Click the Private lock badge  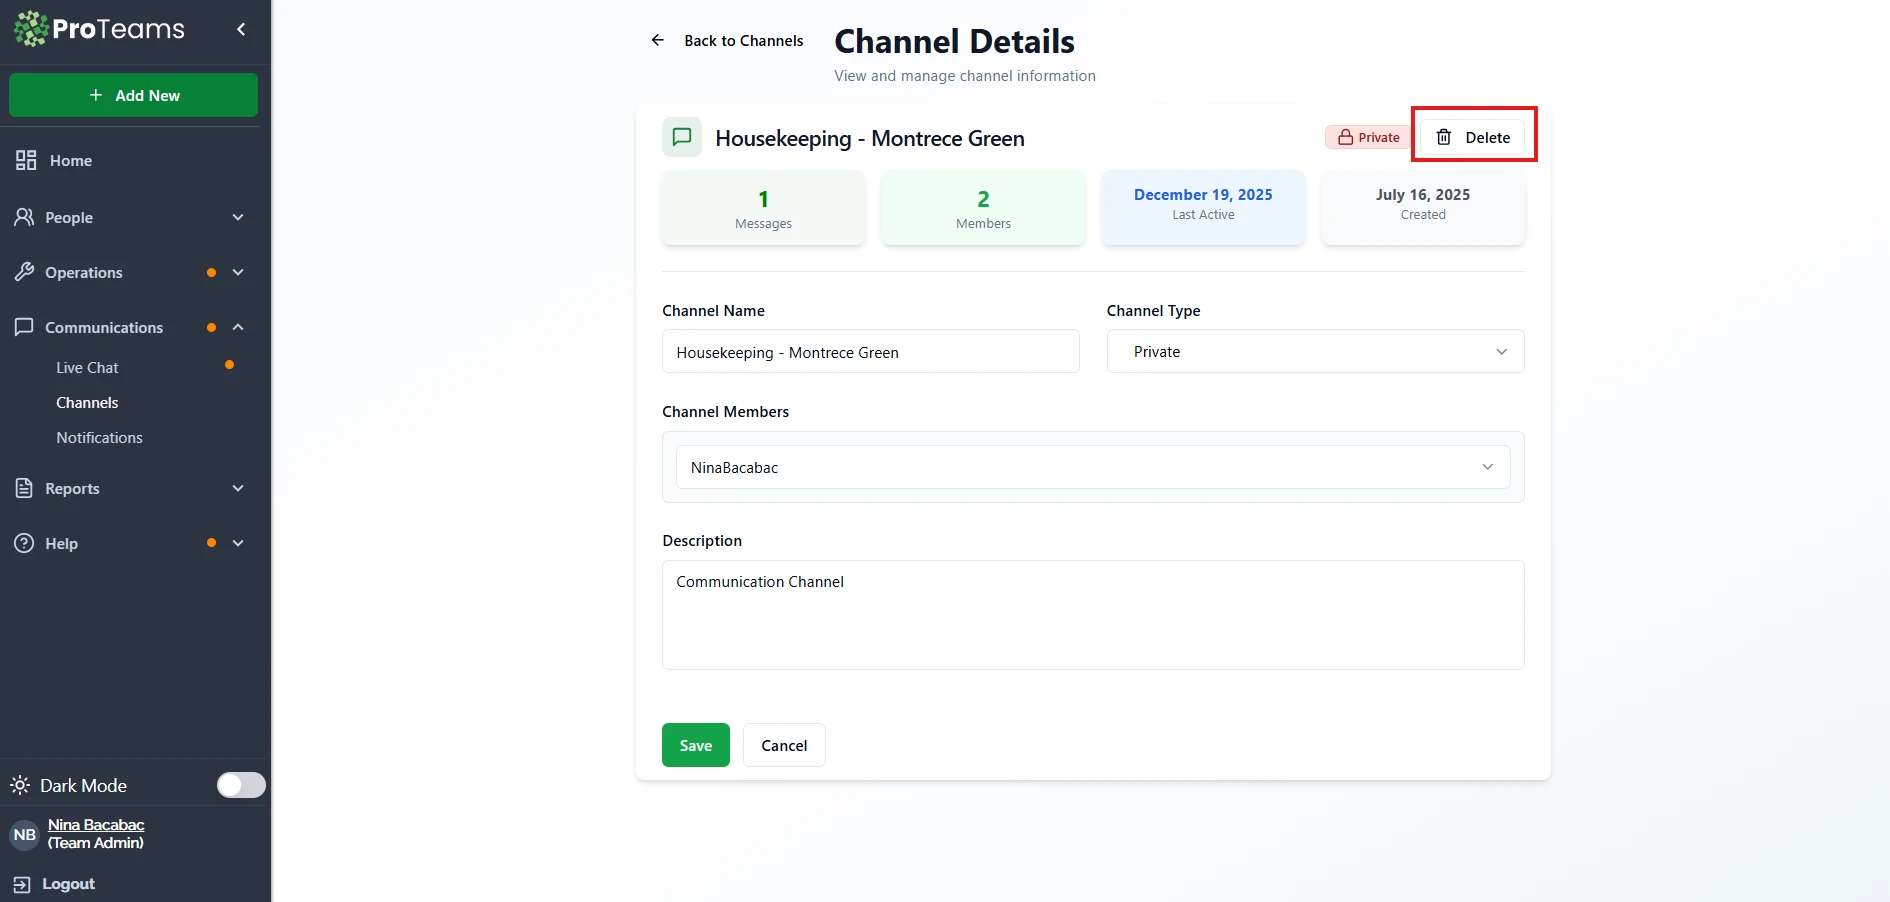(1368, 137)
